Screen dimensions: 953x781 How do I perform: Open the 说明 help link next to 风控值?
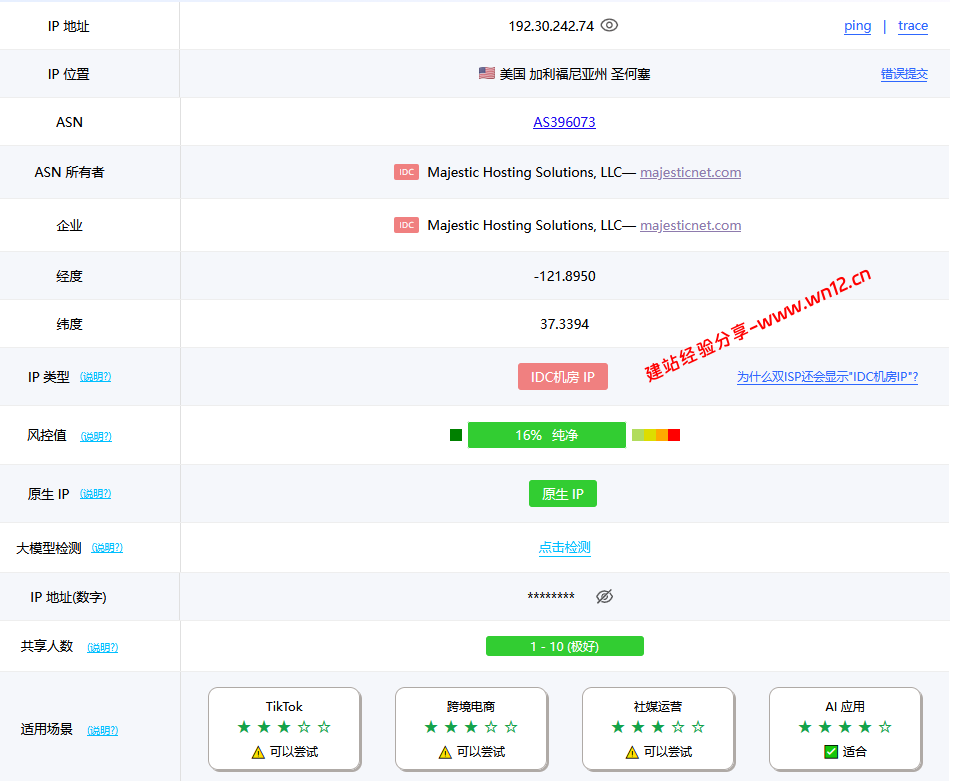point(96,436)
